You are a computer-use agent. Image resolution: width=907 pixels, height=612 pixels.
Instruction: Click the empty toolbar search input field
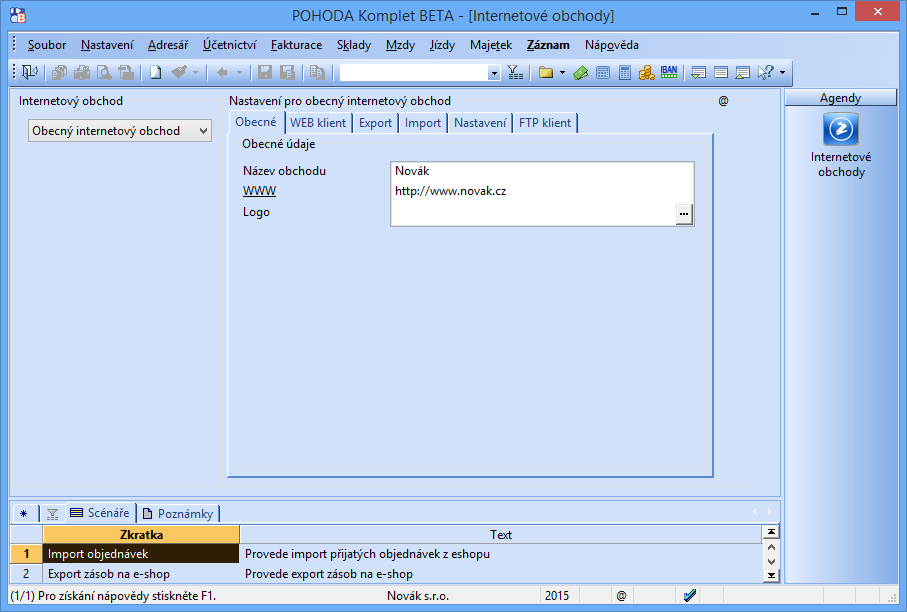[x=414, y=73]
